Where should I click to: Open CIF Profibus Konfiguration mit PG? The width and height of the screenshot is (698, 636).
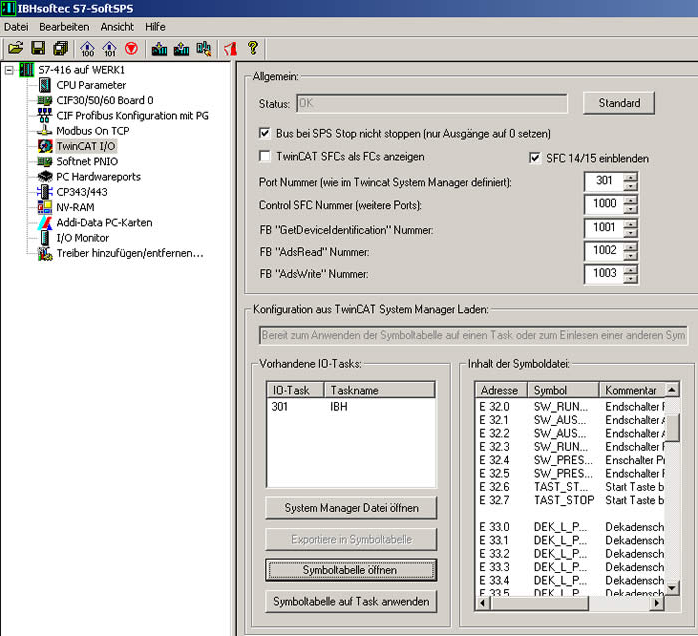pos(132,116)
